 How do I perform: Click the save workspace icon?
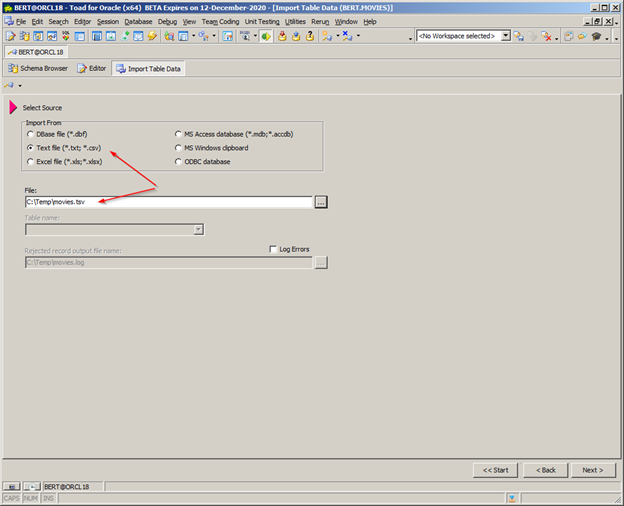(519, 36)
